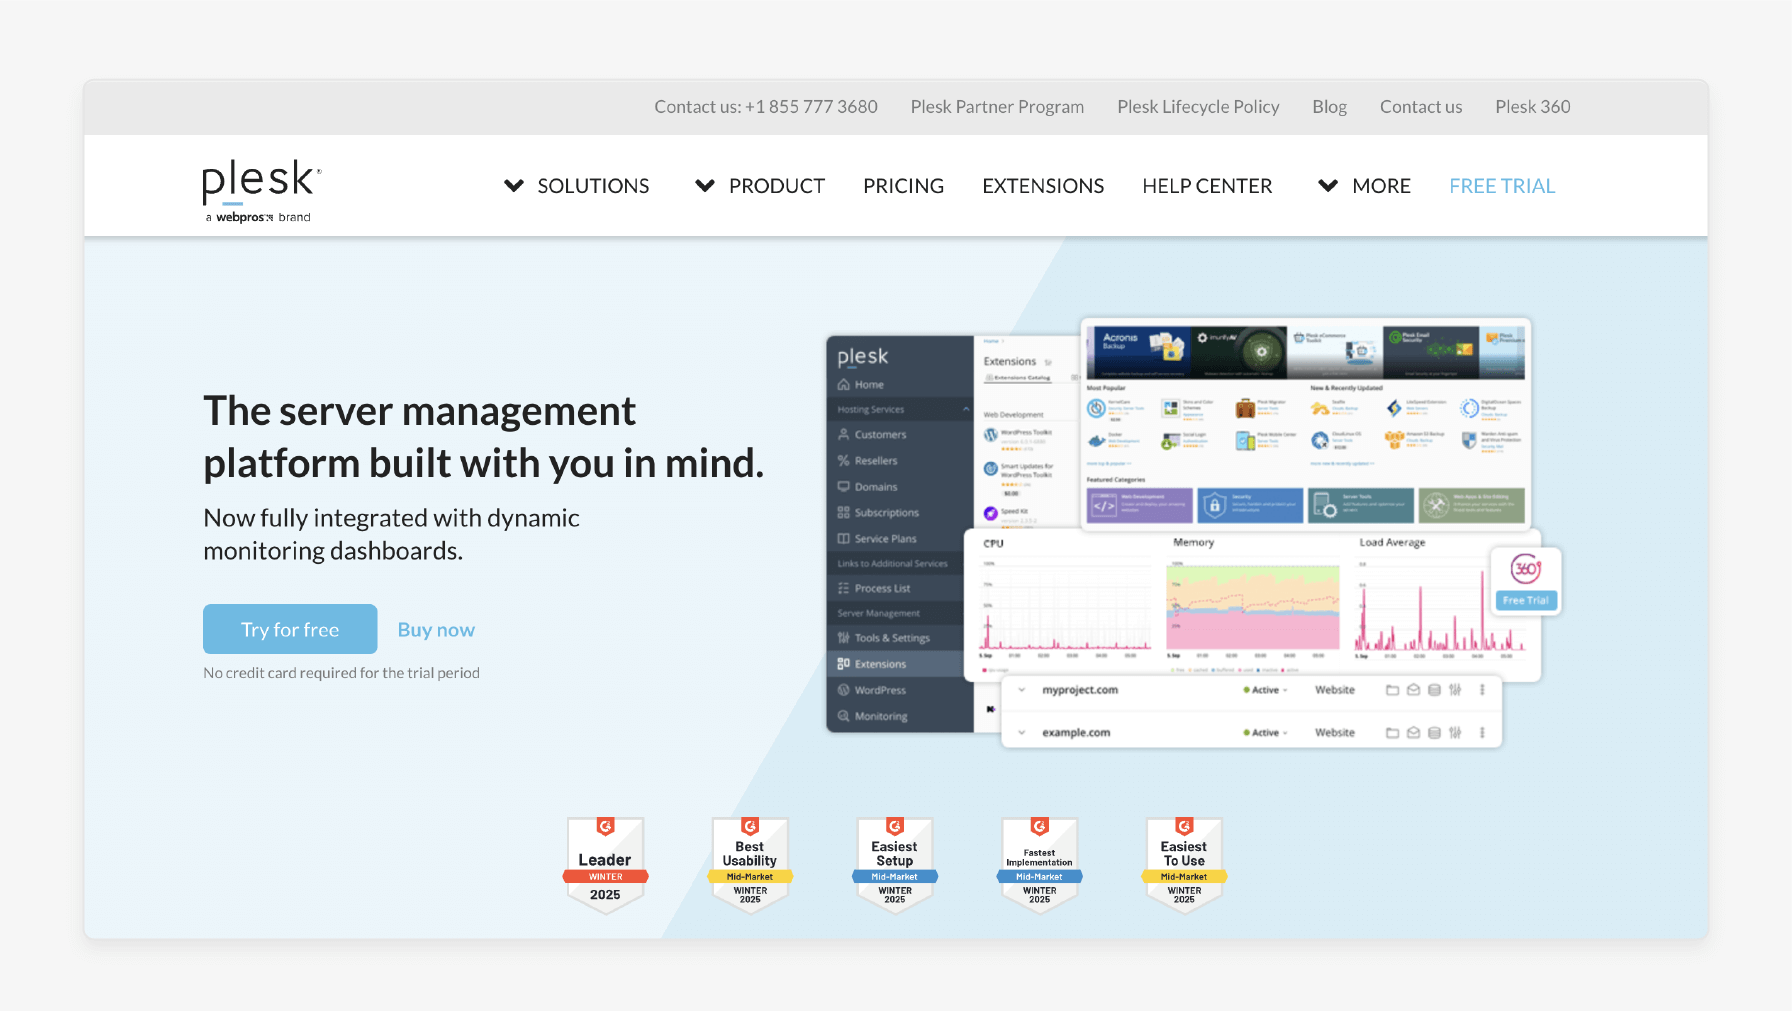Click the mail icon for myproject.com
The height and width of the screenshot is (1011, 1792).
1413,690
